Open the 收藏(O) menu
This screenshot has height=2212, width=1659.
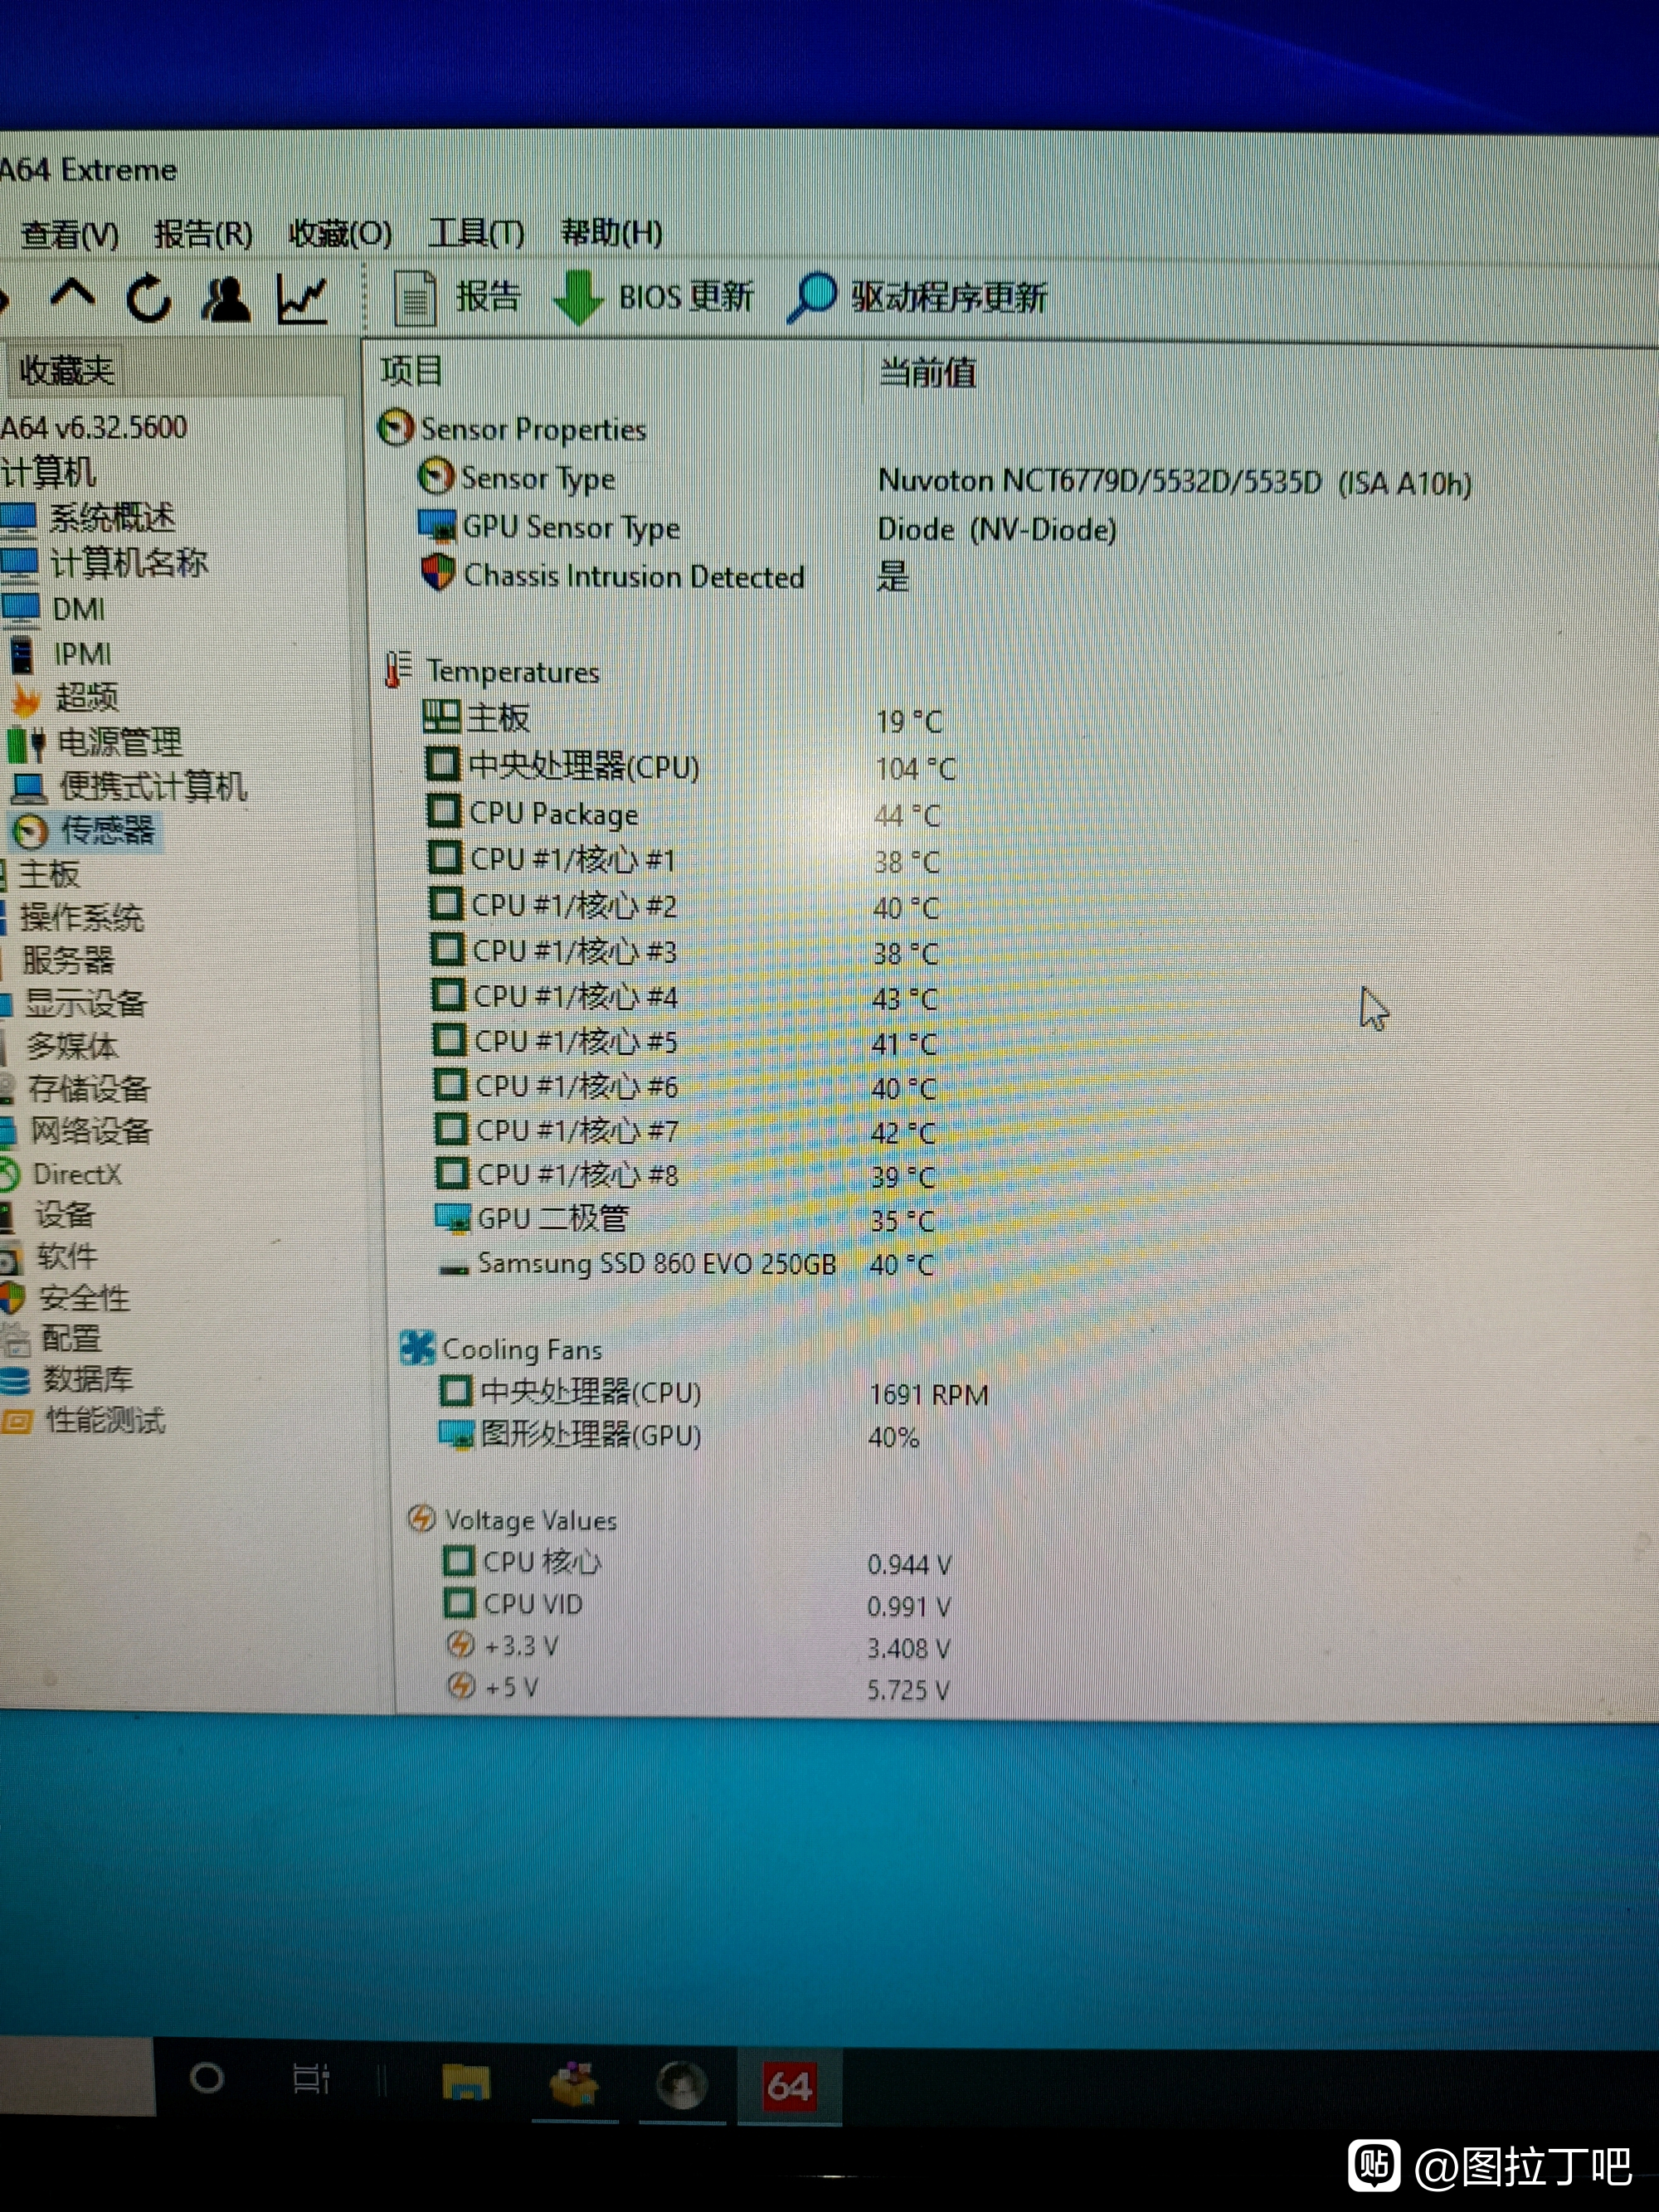pyautogui.click(x=340, y=233)
